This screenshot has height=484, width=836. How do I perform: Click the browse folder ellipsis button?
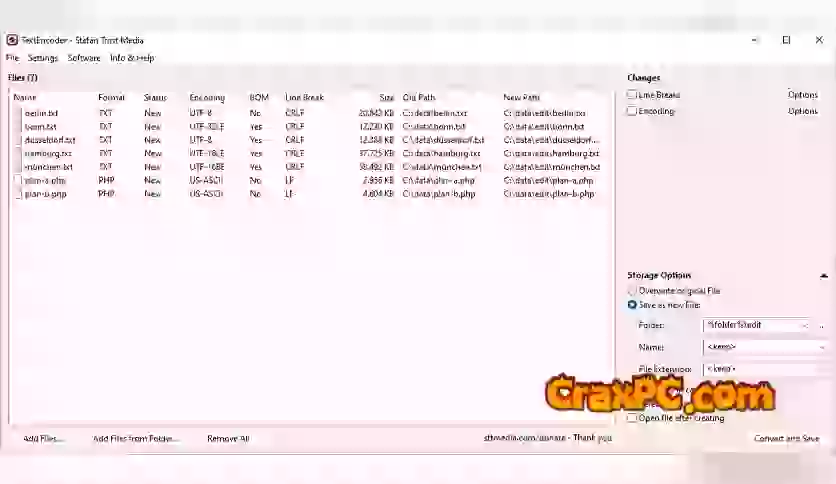(822, 325)
